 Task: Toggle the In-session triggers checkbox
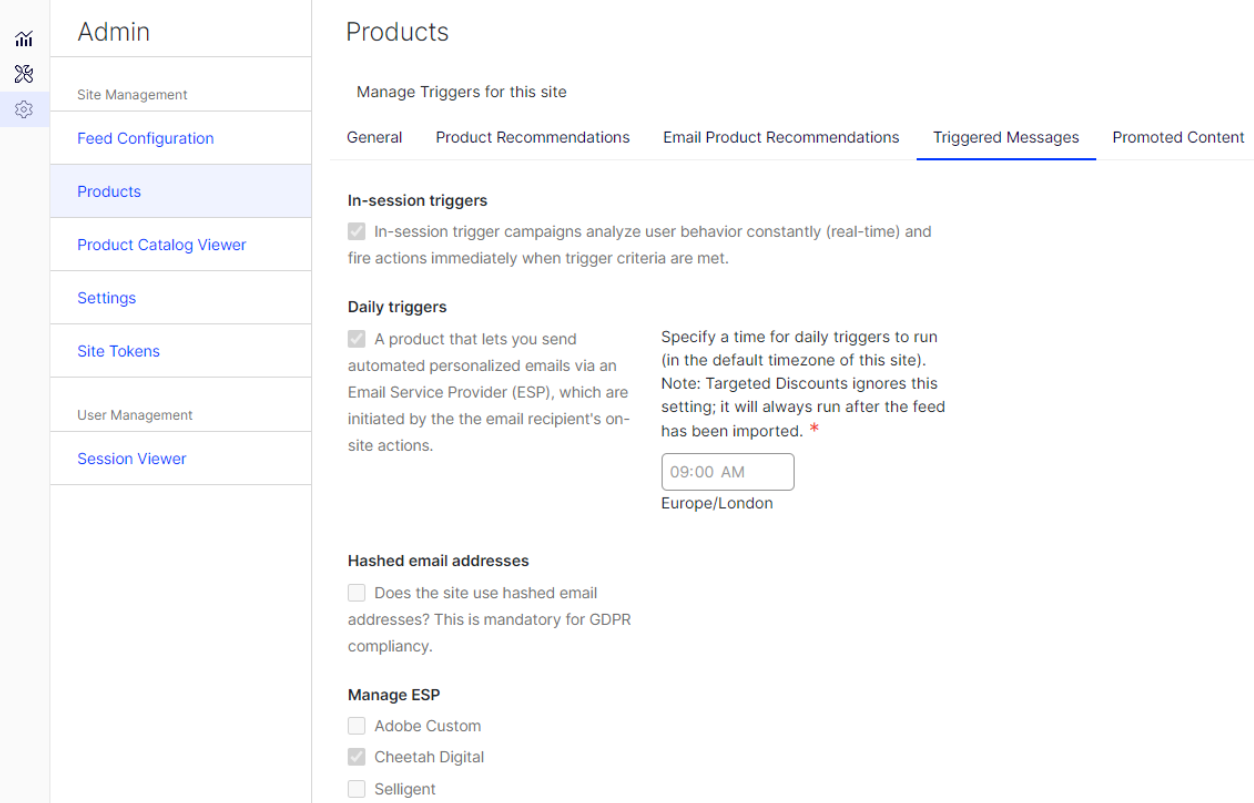[356, 231]
